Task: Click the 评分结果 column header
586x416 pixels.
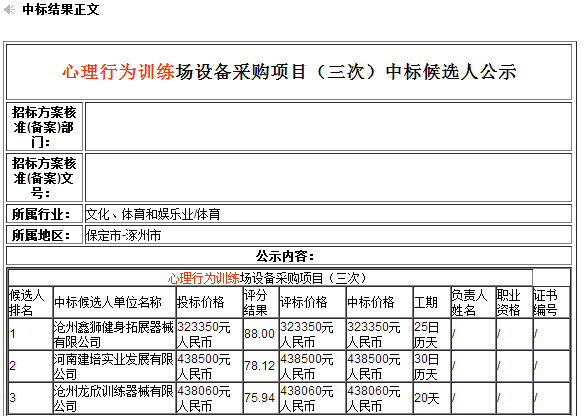Action: click(260, 302)
